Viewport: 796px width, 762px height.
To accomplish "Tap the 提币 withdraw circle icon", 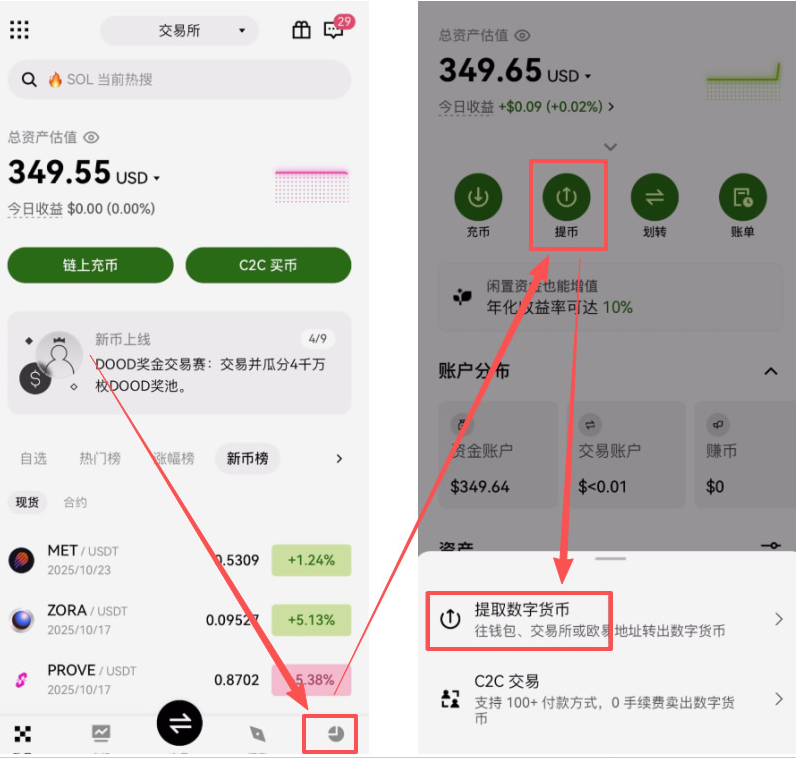I will 567,197.
